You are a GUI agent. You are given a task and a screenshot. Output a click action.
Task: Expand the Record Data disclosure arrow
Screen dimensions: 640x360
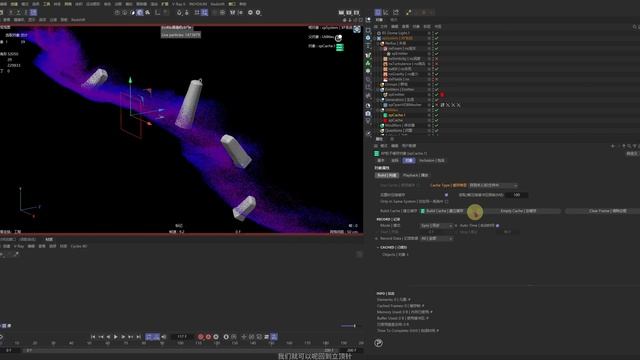tap(377, 238)
